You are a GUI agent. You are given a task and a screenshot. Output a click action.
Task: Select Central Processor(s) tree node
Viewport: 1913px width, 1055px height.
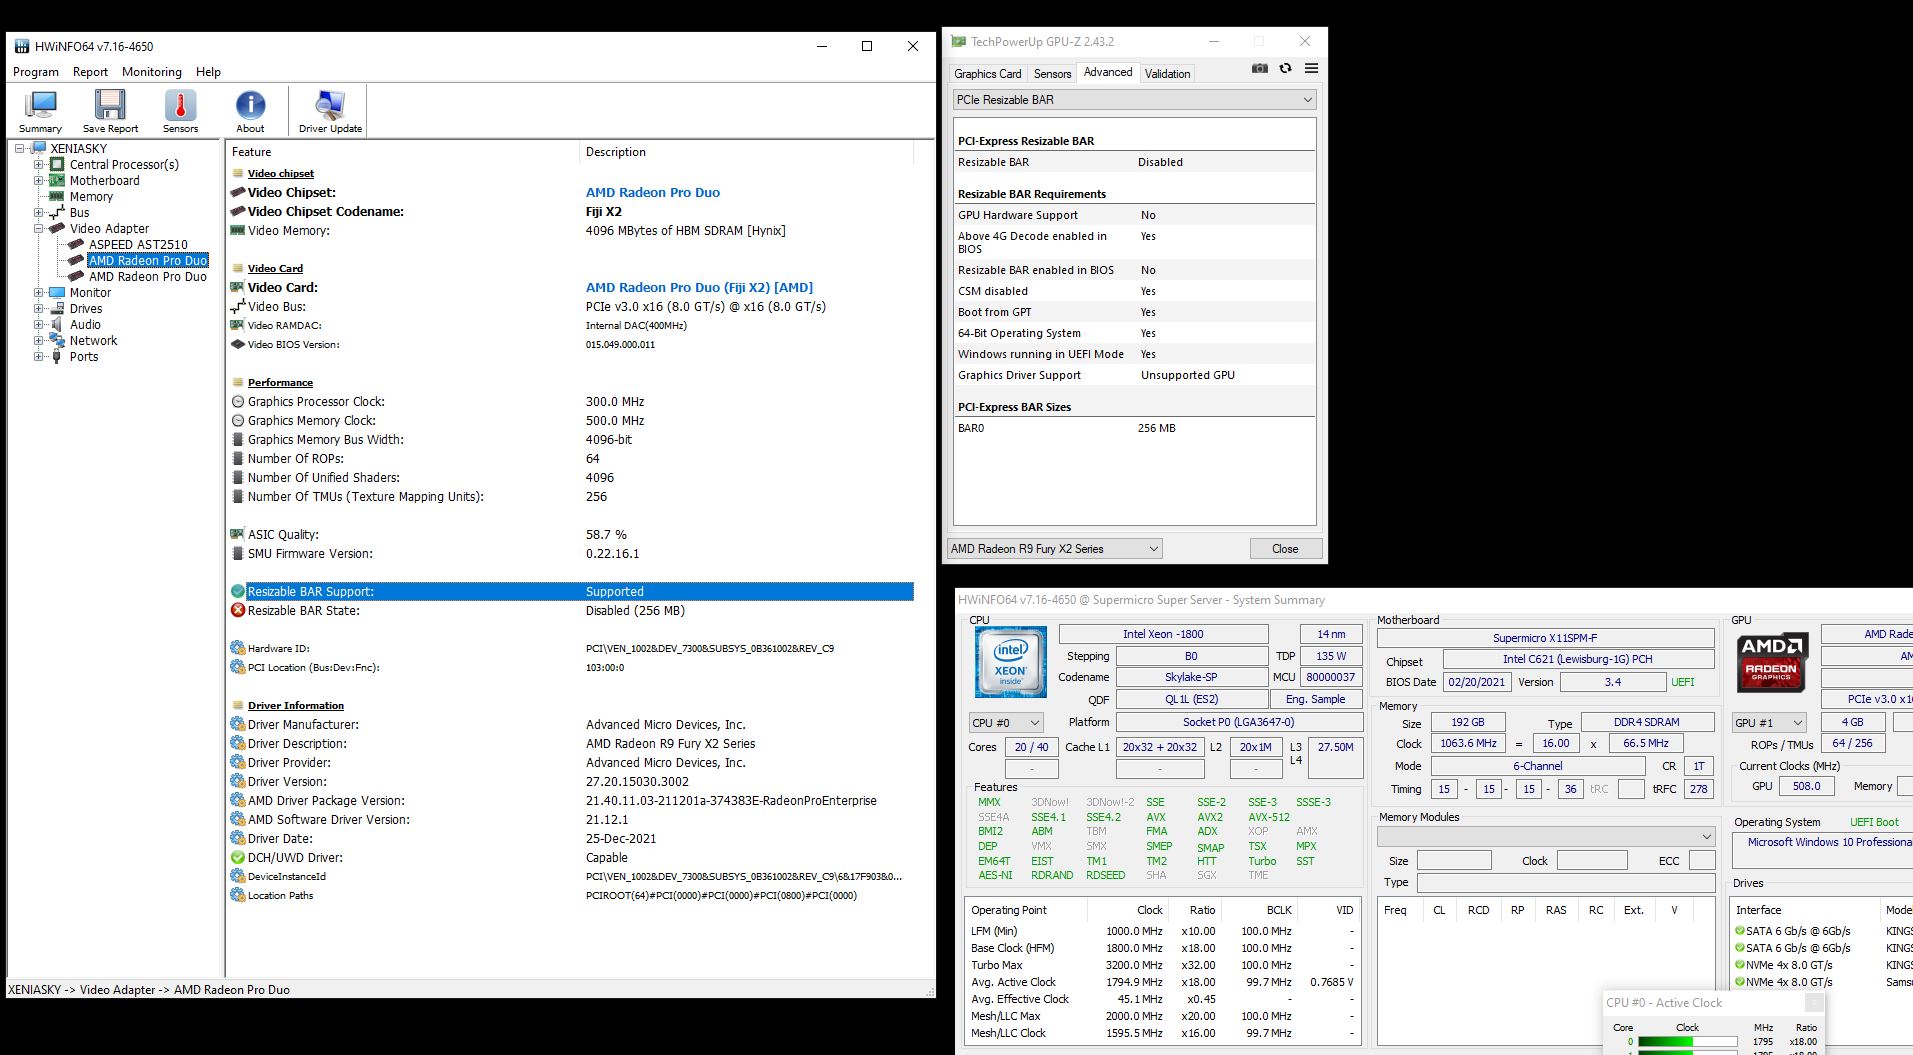click(x=124, y=164)
